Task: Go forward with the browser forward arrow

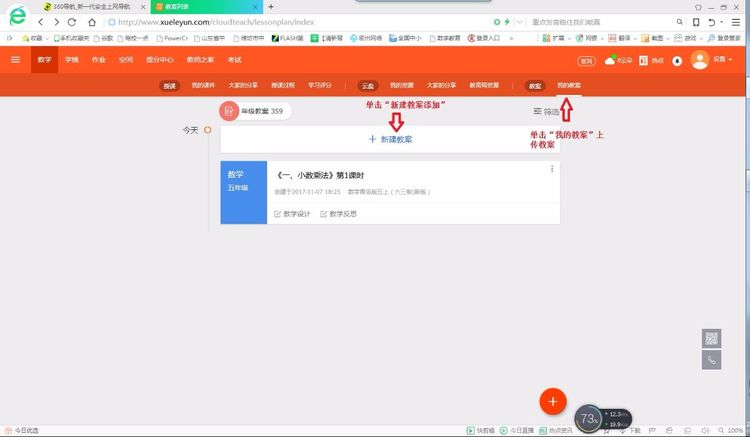Action: (x=56, y=22)
